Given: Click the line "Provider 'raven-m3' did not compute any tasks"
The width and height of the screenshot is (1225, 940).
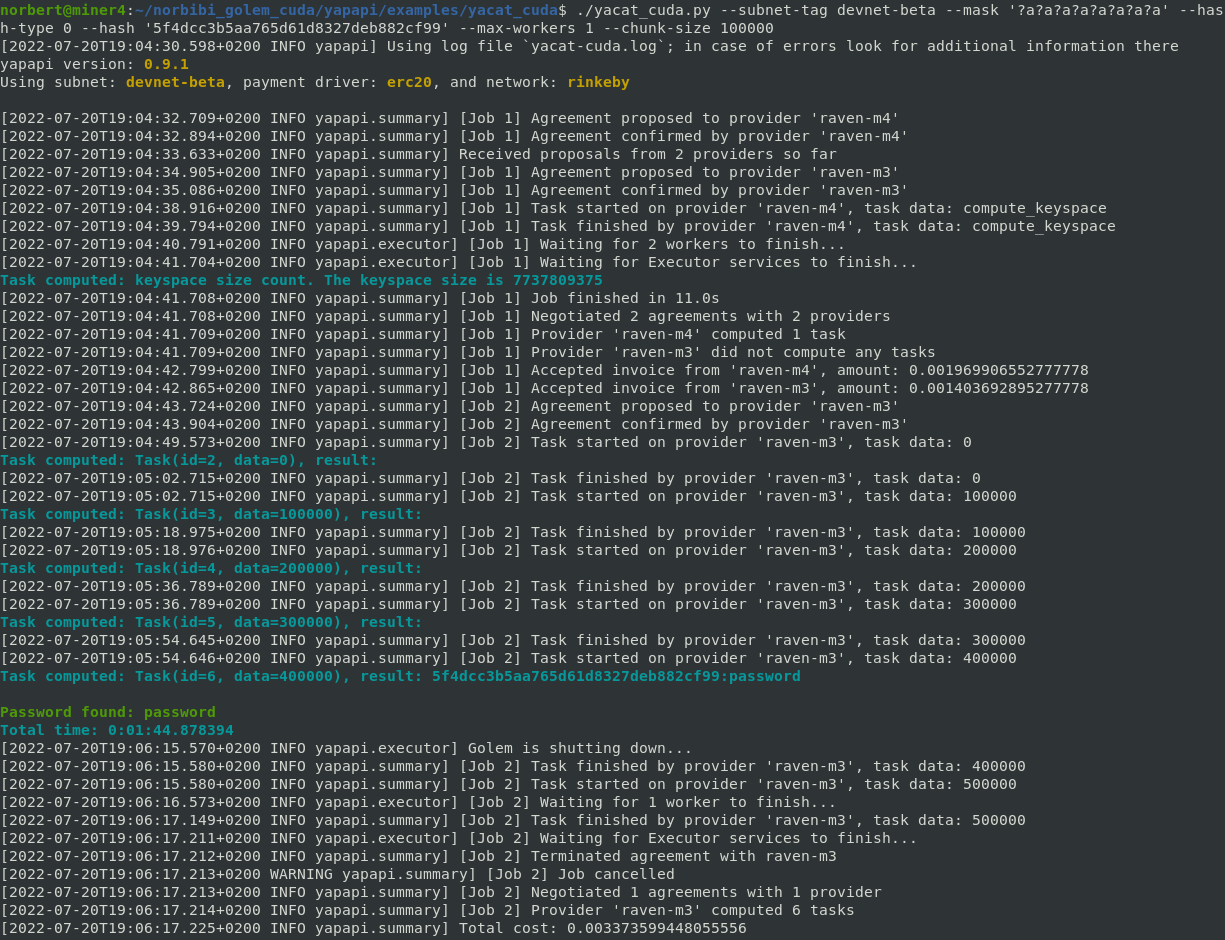Looking at the screenshot, I should point(468,352).
